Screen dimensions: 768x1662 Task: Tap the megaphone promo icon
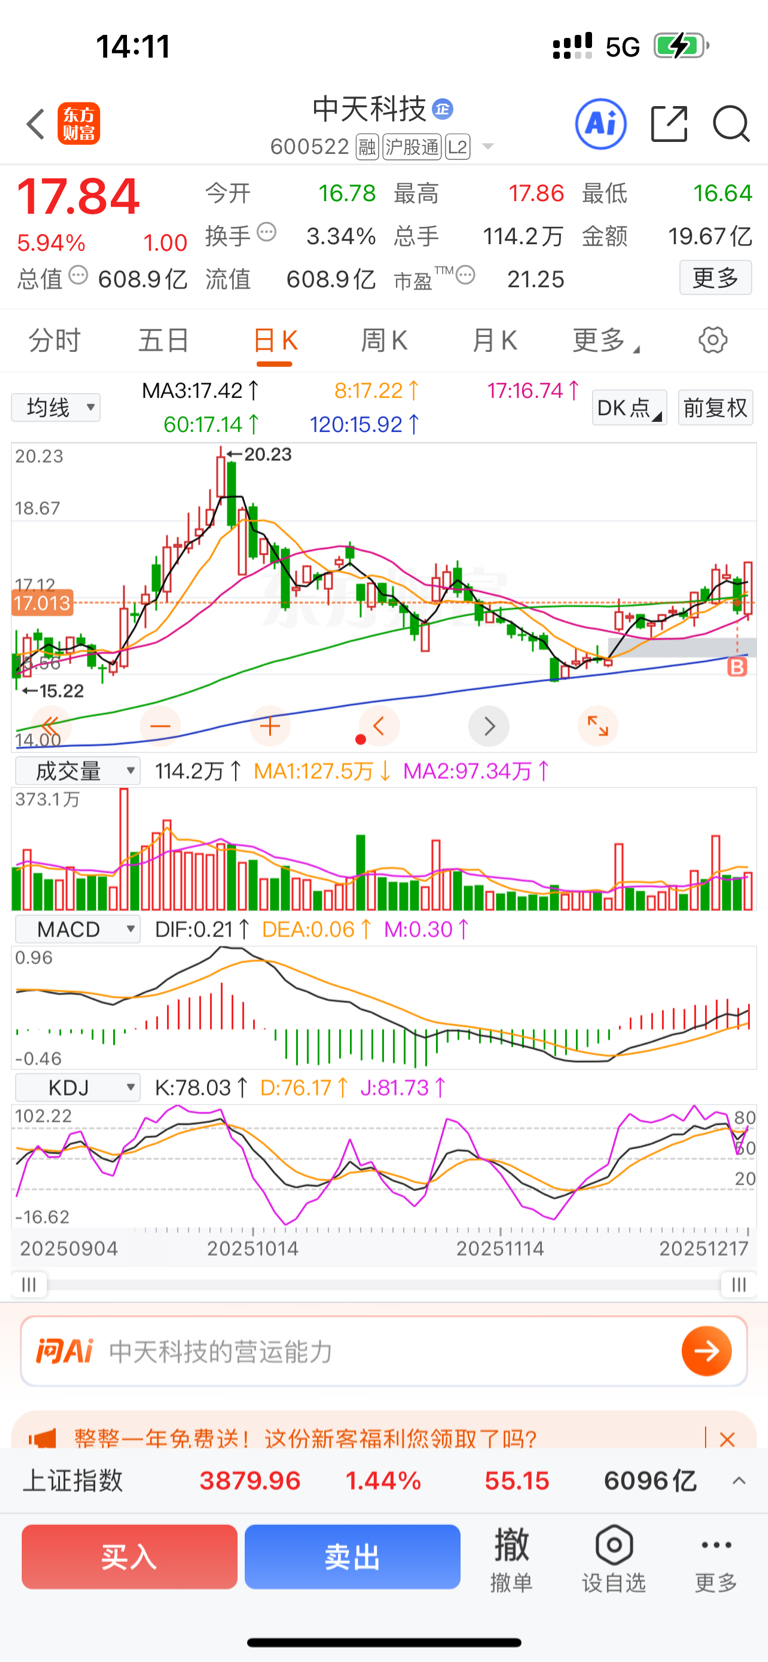tap(42, 1439)
